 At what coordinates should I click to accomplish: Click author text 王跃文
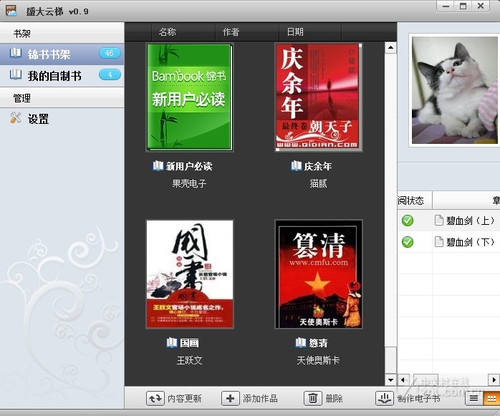(189, 360)
